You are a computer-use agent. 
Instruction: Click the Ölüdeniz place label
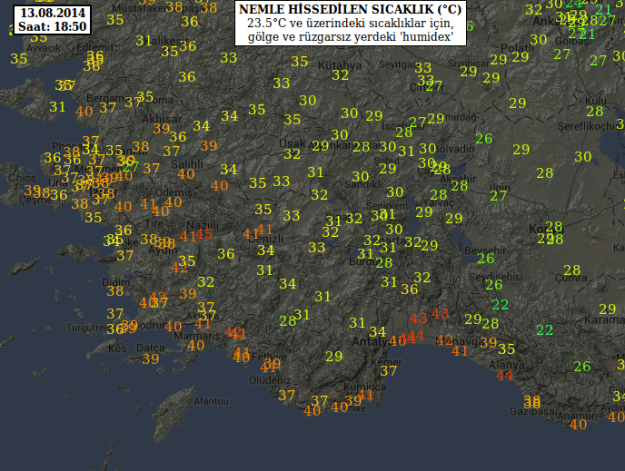[x=268, y=380]
